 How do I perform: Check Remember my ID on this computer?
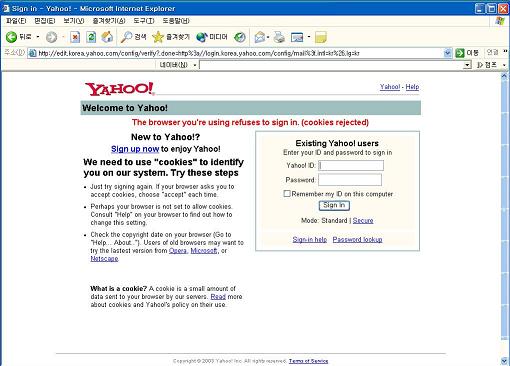point(287,193)
